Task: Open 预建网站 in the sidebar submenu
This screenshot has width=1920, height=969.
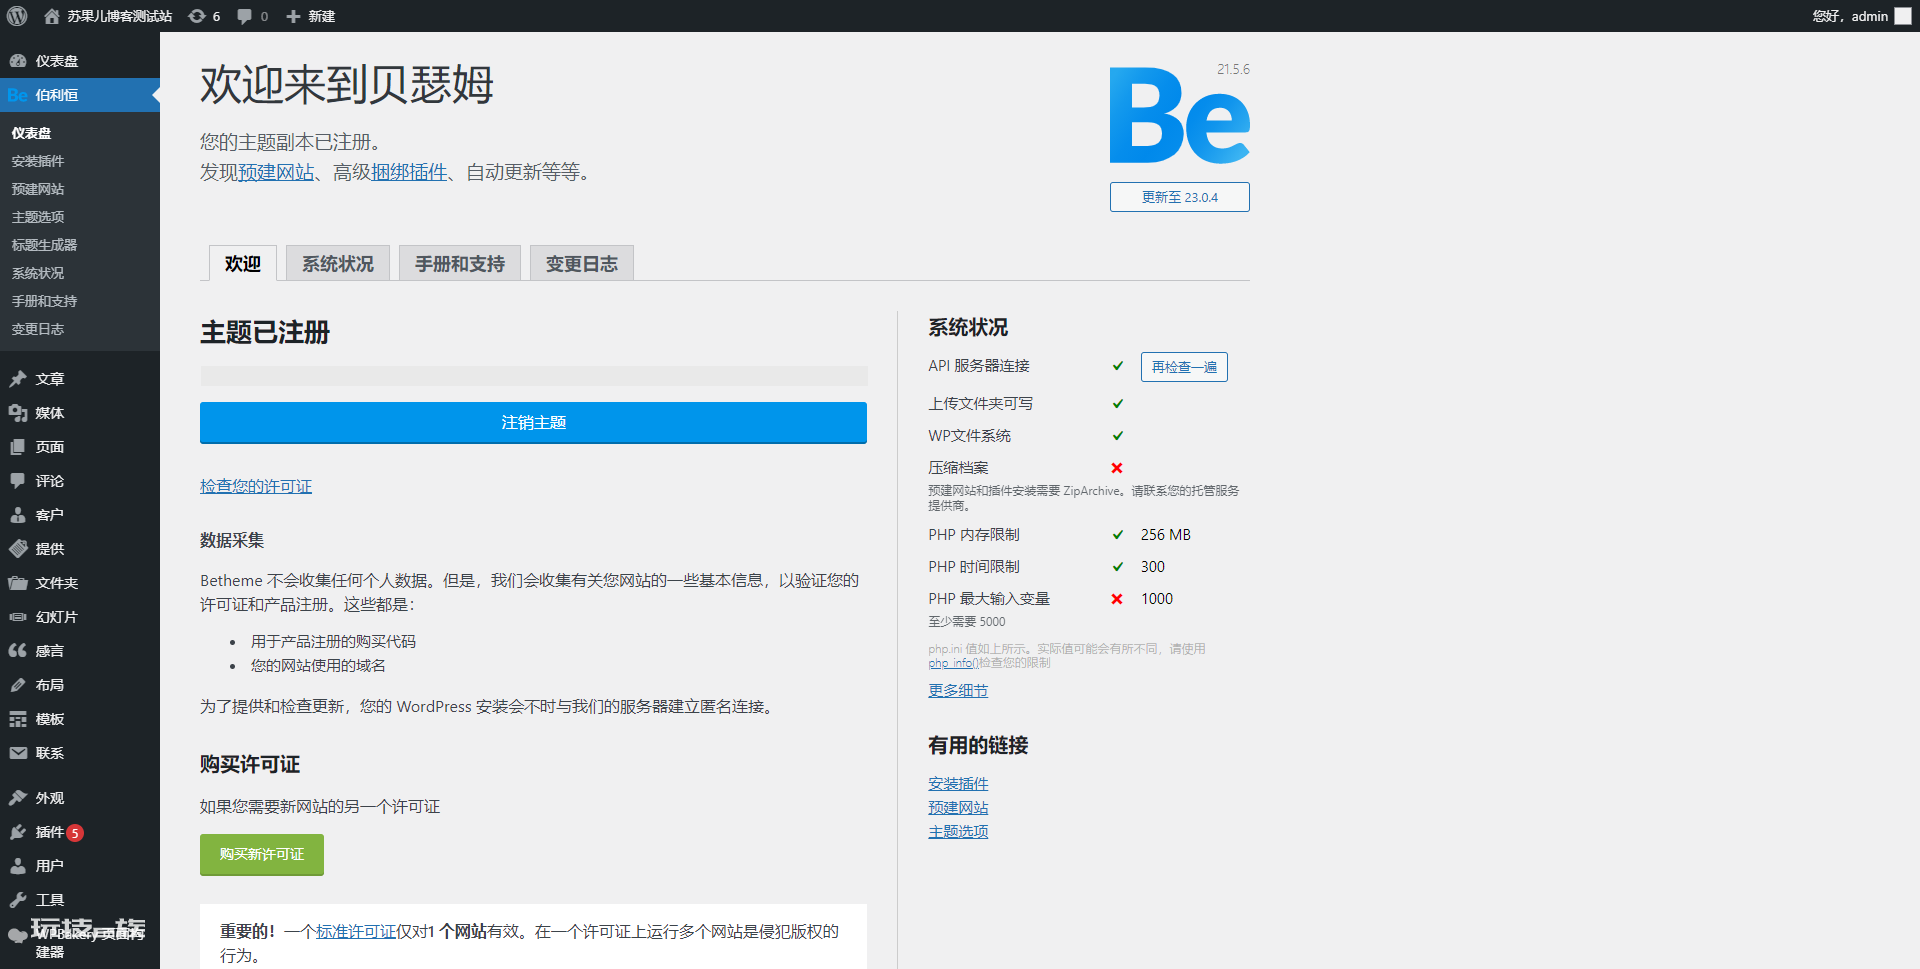Action: [x=38, y=189]
